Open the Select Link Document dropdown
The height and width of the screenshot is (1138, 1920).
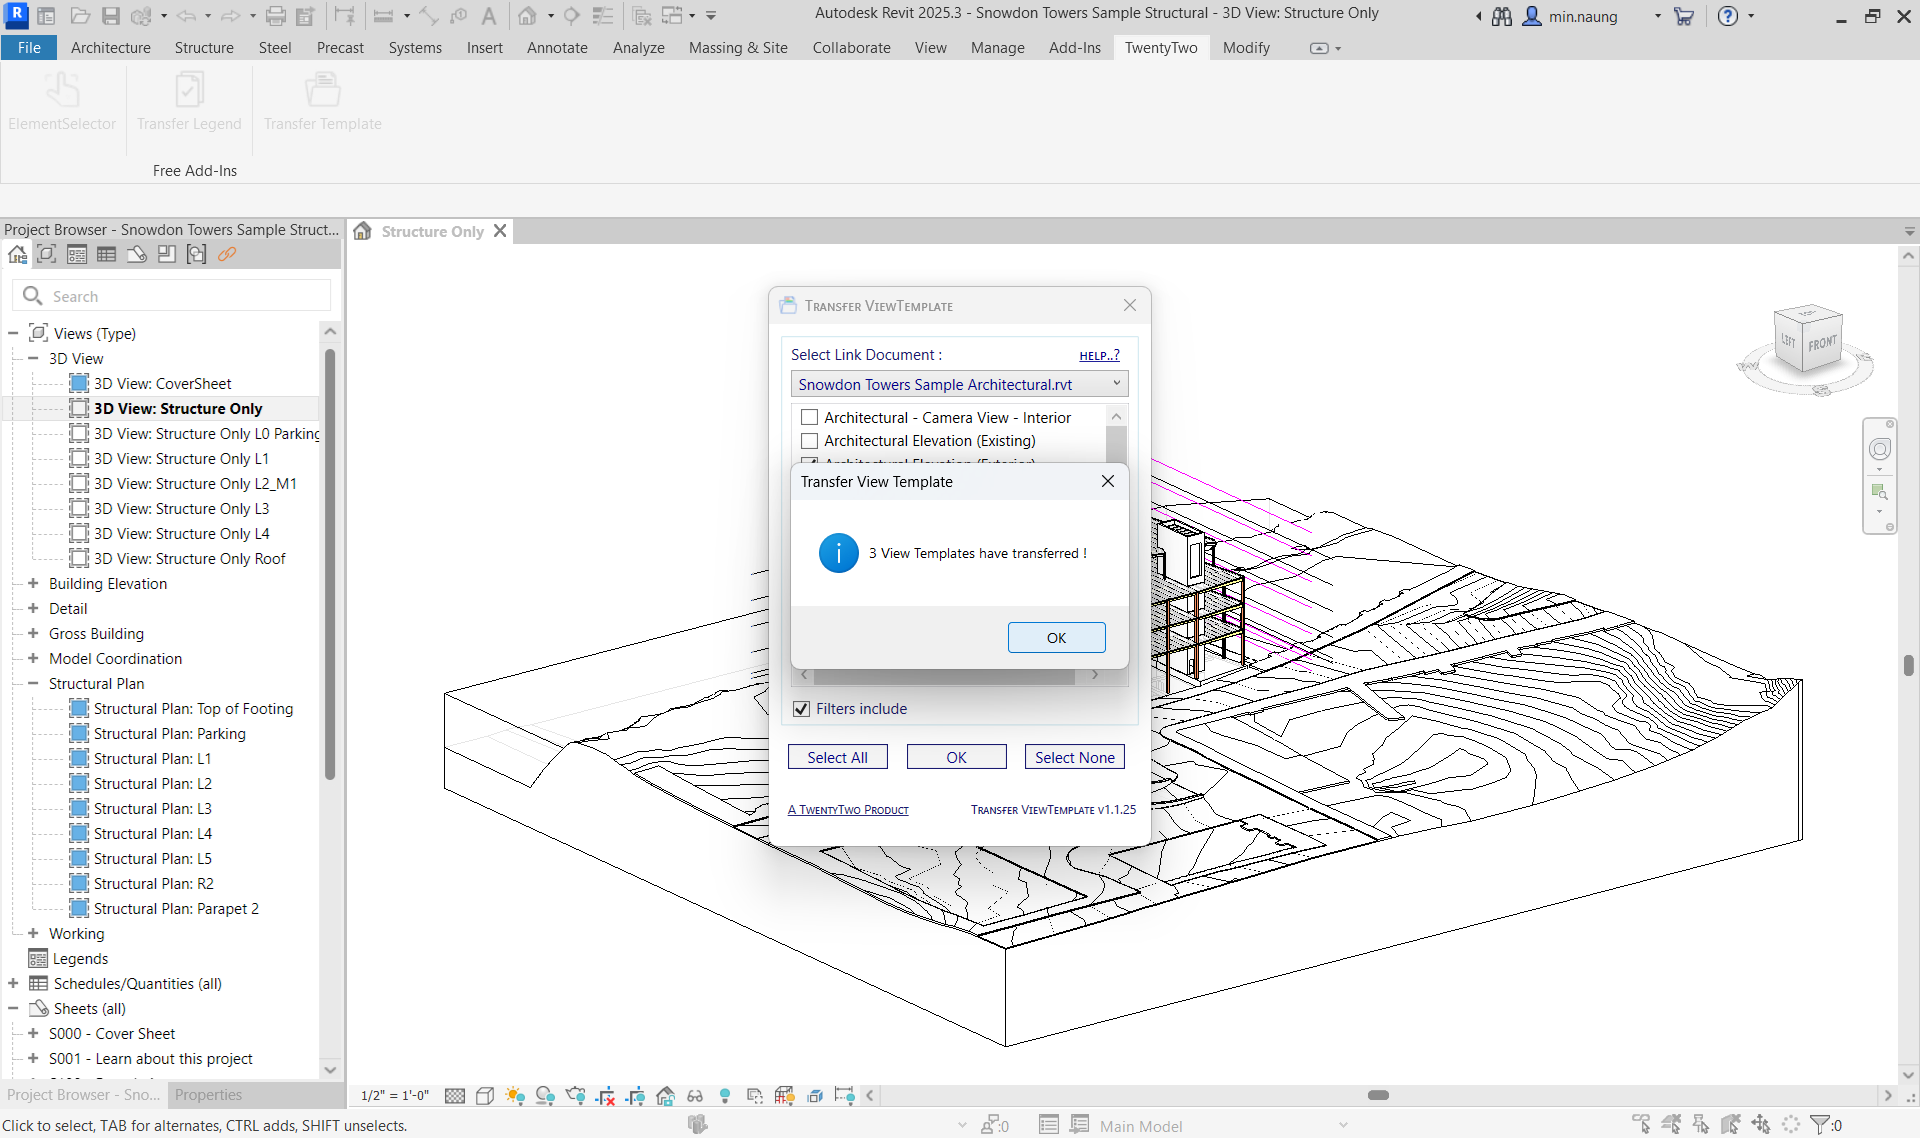click(x=1116, y=384)
